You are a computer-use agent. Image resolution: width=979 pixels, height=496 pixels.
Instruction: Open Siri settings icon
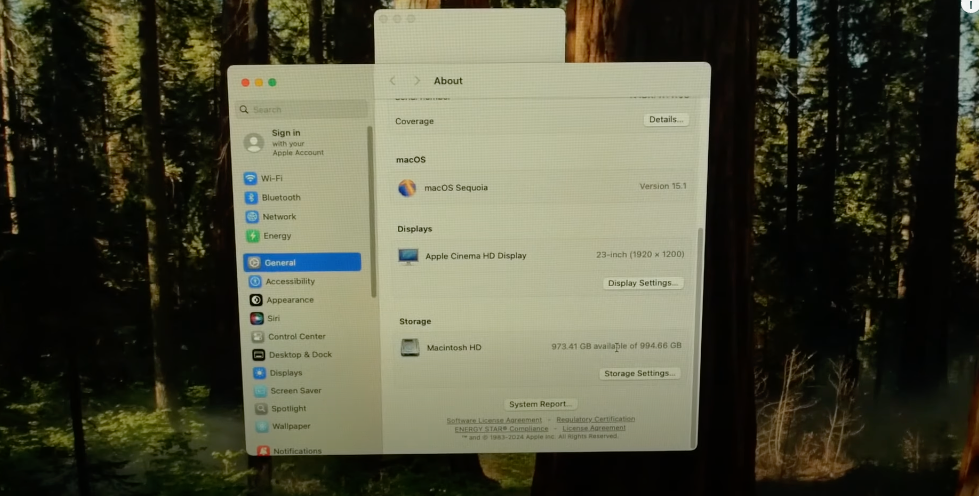coord(257,318)
